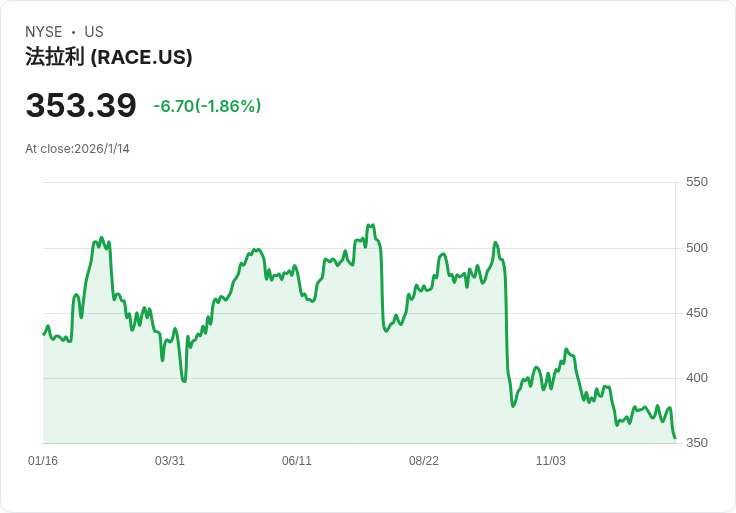Screen dimensions: 736x513
Task: Click the 450 price level label
Action: (696, 313)
